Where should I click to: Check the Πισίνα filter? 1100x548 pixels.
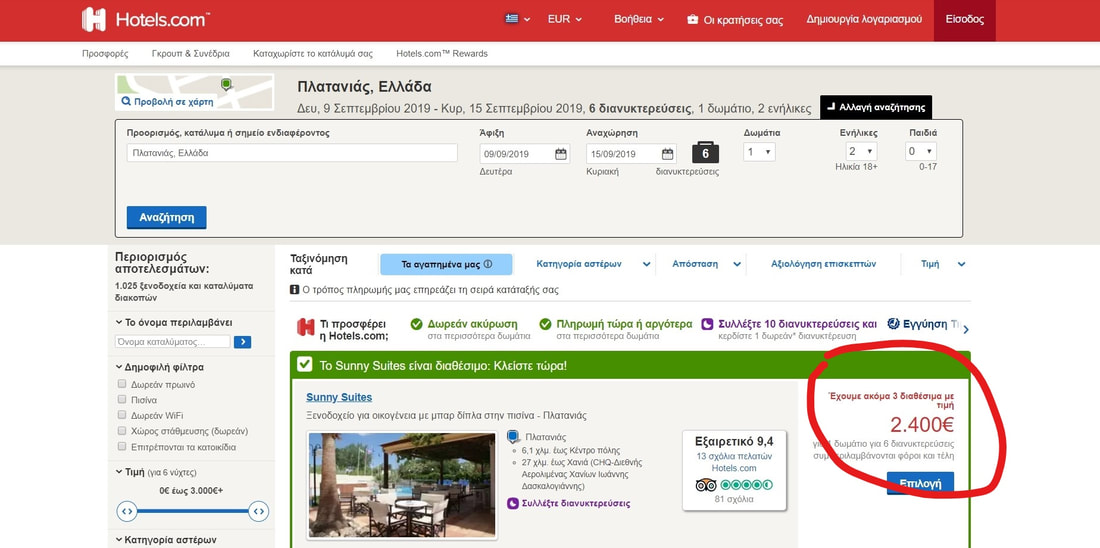(x=122, y=400)
